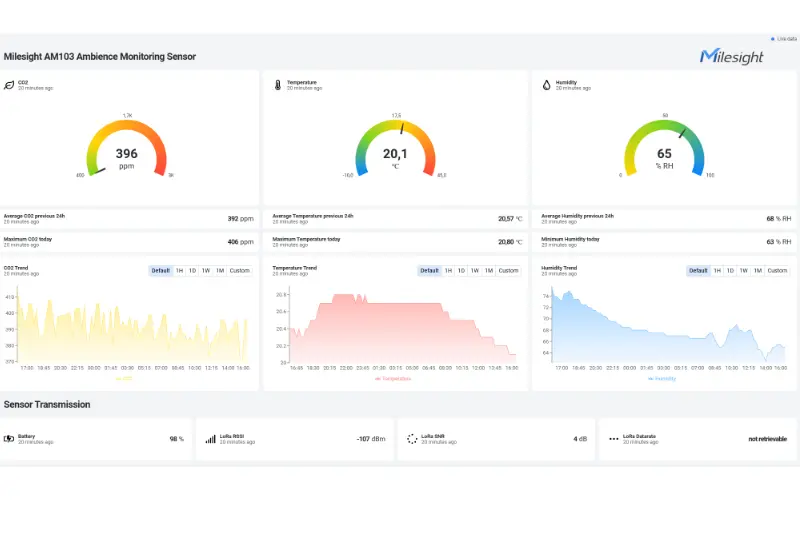Toggle the Humidity legend entry below chart
This screenshot has height=533, width=800.
click(x=662, y=378)
